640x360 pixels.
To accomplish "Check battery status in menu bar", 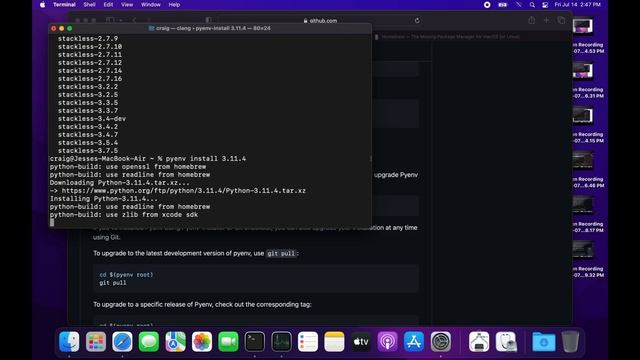I will [503, 4].
